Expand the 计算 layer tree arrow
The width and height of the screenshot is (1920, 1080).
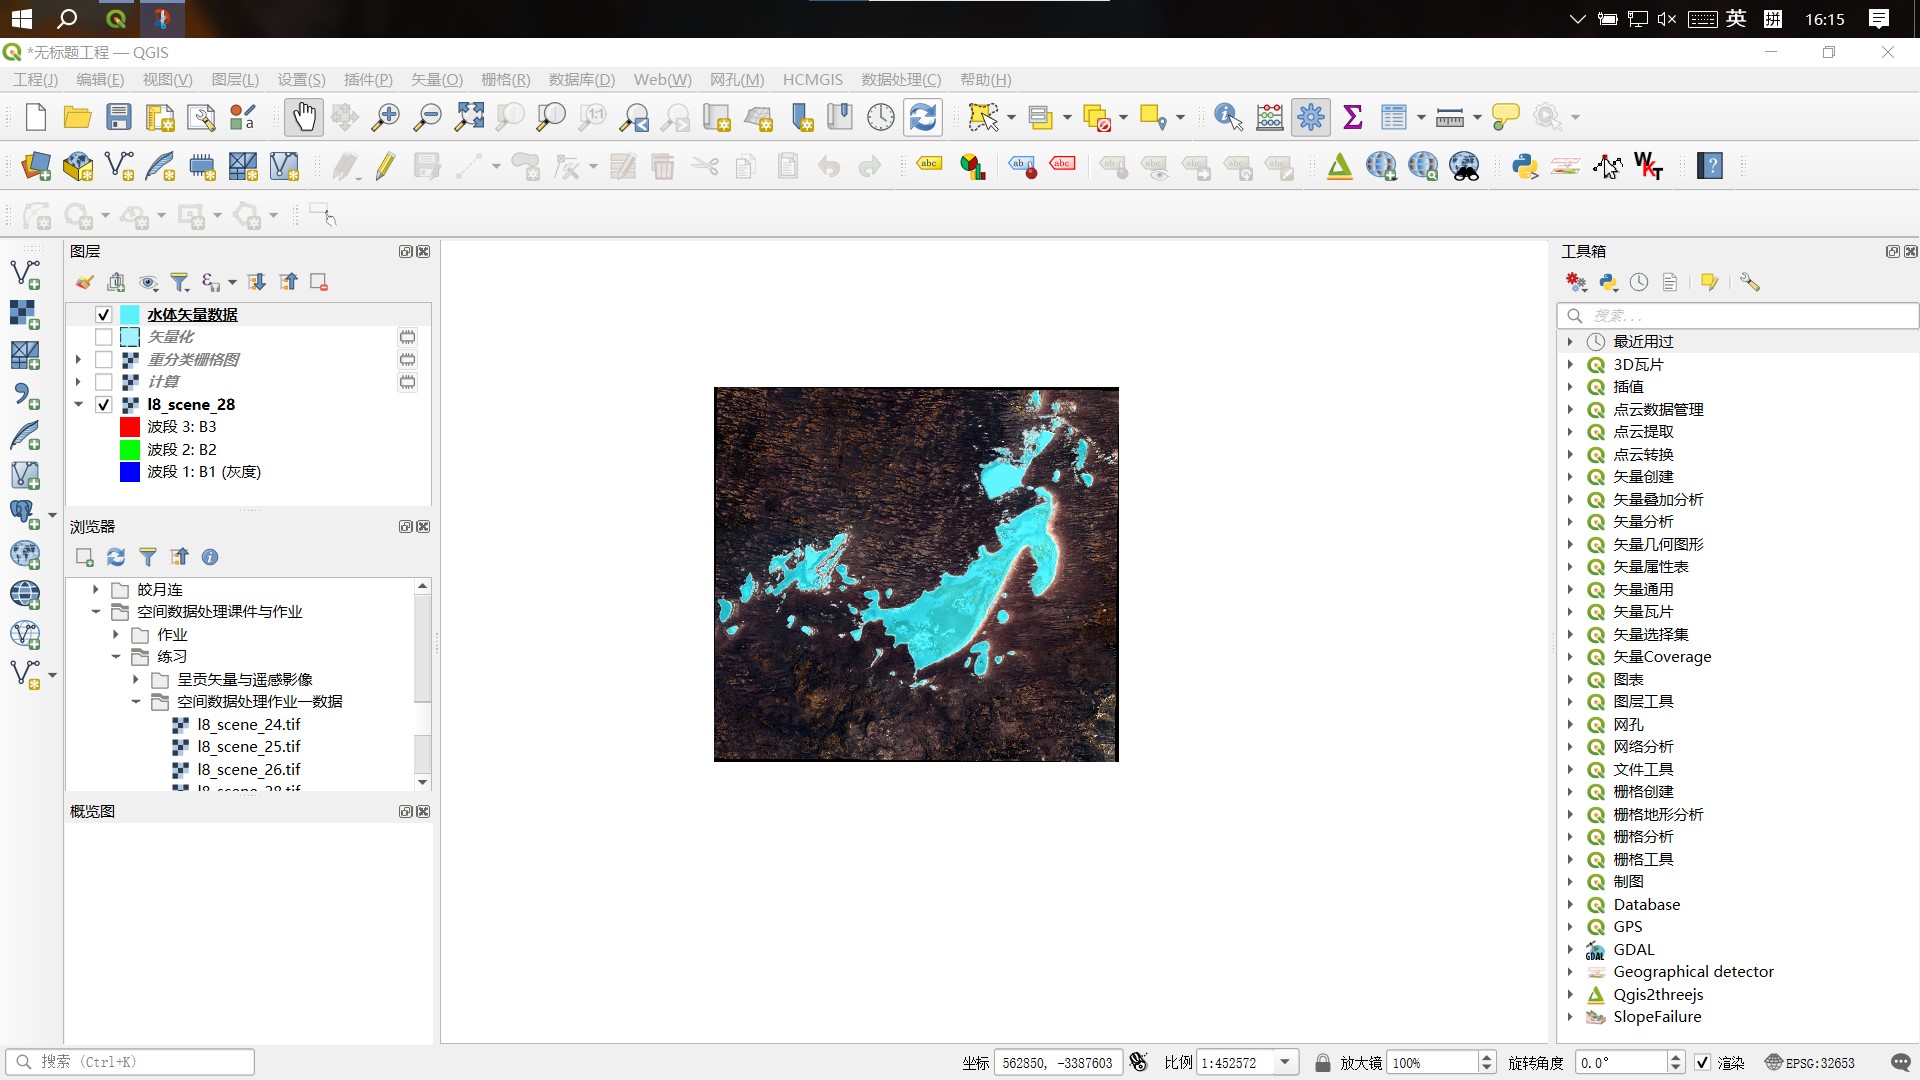pyautogui.click(x=78, y=382)
